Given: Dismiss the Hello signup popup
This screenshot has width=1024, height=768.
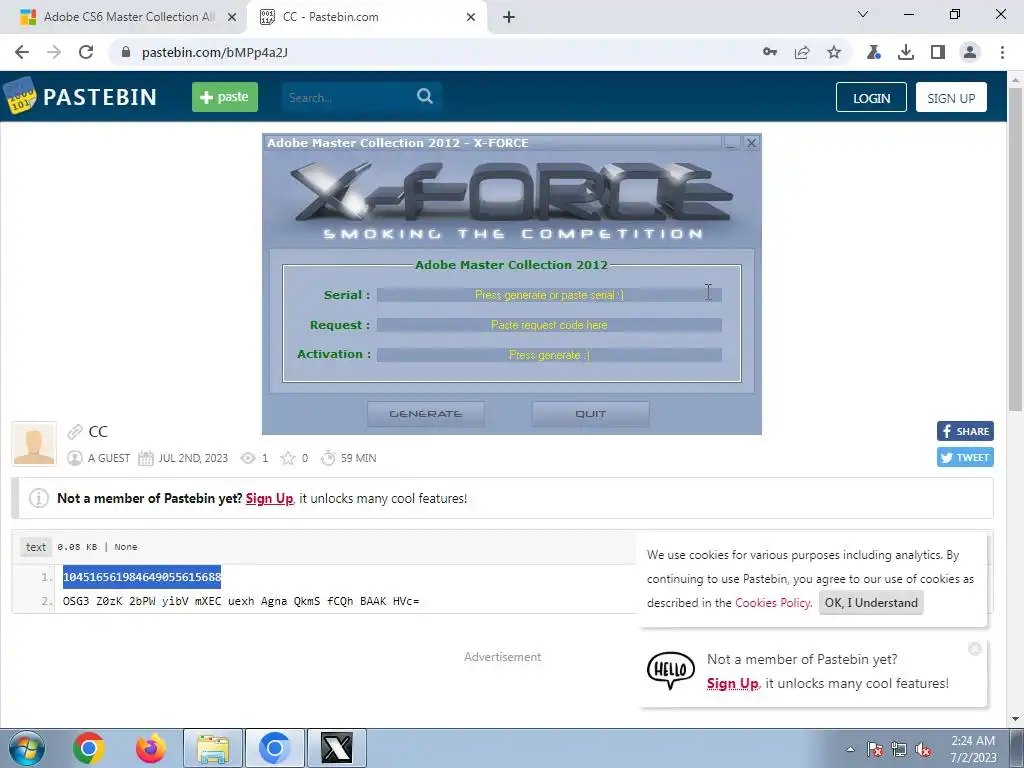Looking at the screenshot, I should 975,648.
